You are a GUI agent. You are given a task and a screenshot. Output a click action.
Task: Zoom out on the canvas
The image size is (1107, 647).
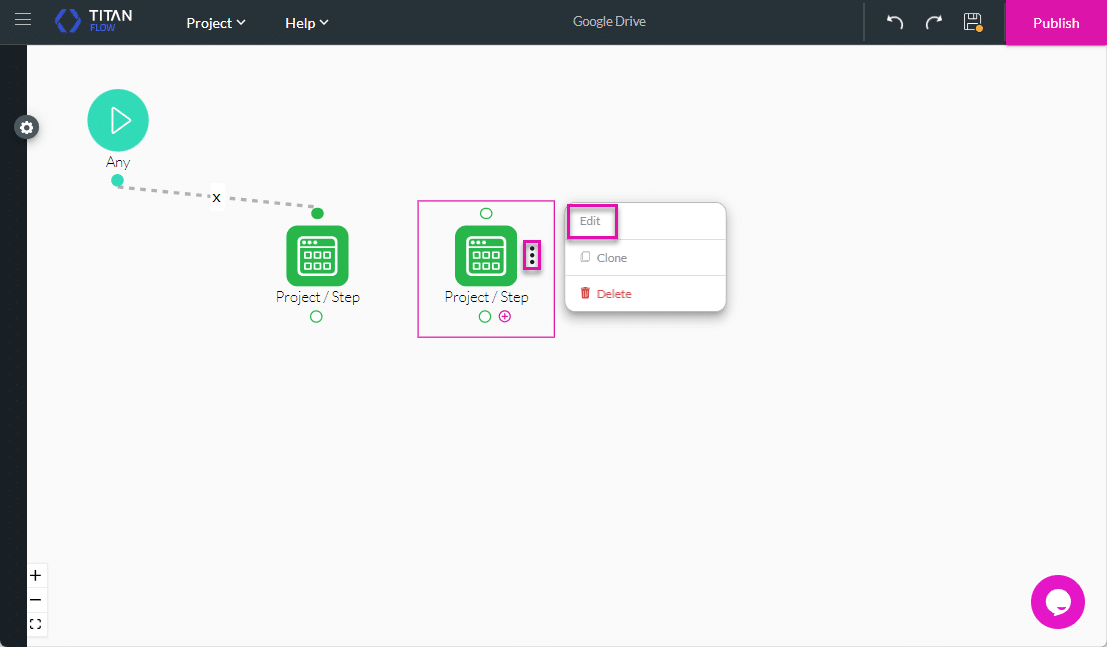tap(35, 600)
